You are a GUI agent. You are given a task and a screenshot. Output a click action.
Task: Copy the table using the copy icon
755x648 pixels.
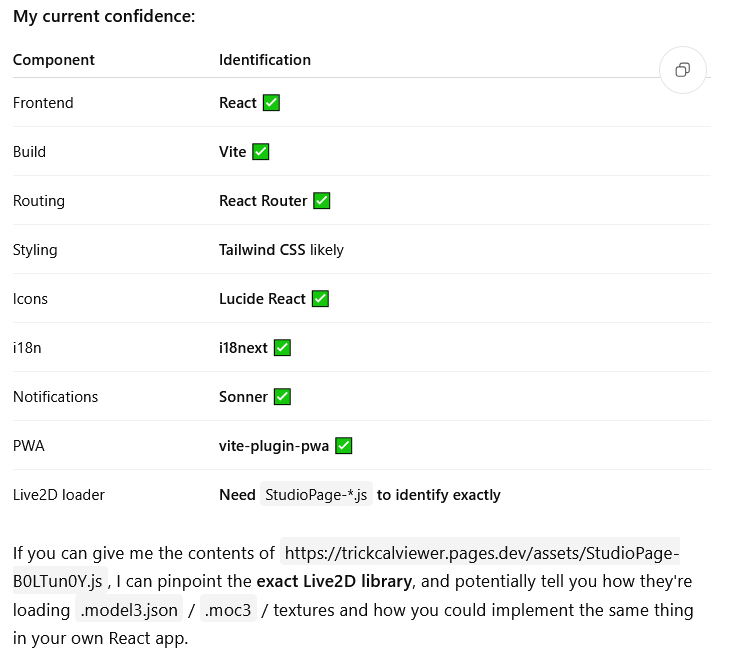(x=682, y=70)
